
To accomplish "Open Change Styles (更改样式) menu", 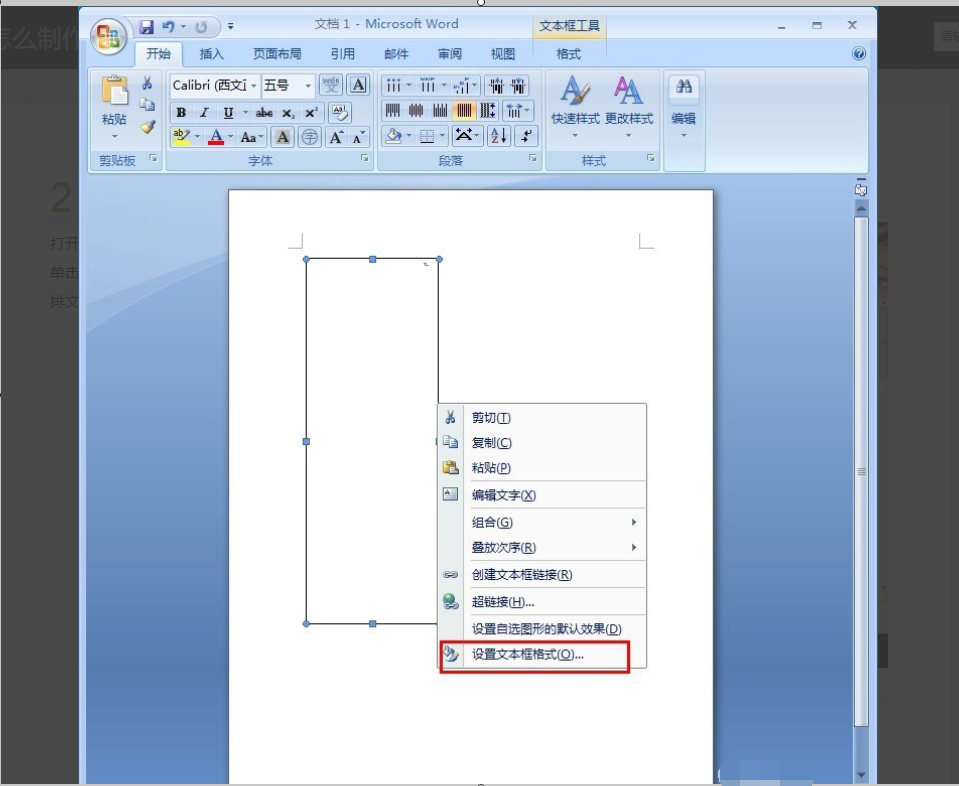I will coord(629,106).
